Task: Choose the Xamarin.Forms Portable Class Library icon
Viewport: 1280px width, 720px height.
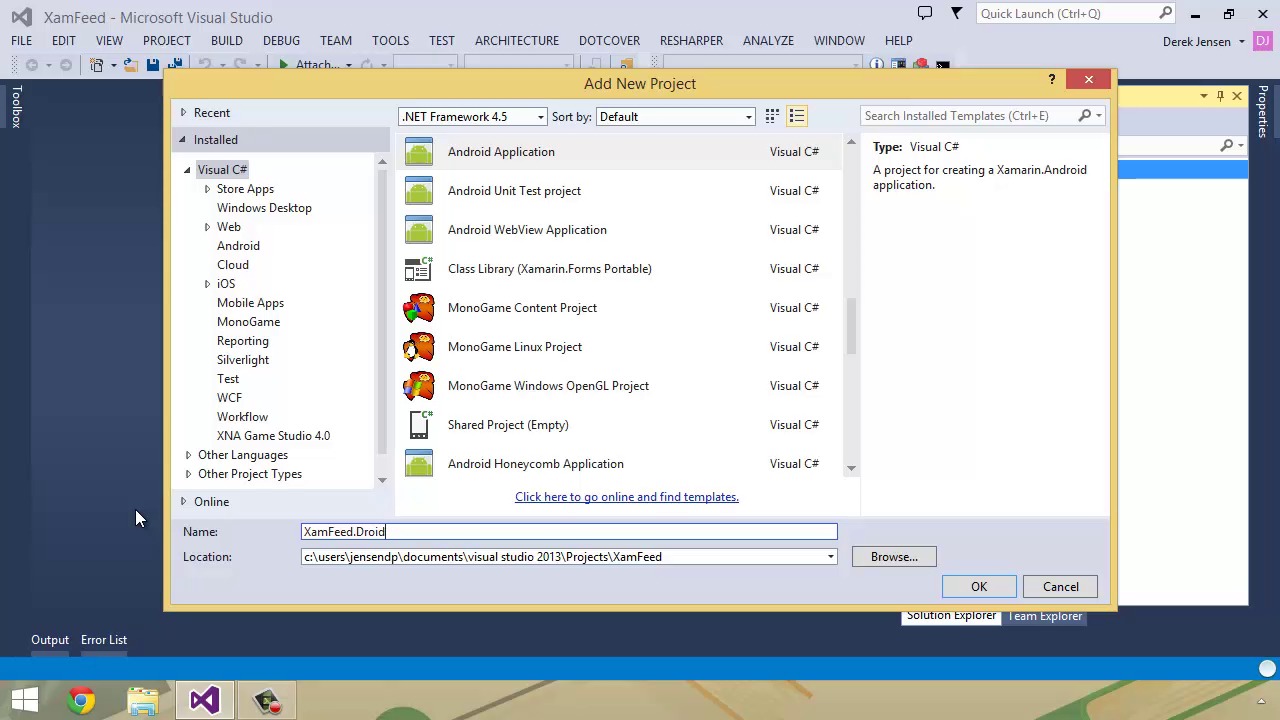Action: (x=419, y=269)
